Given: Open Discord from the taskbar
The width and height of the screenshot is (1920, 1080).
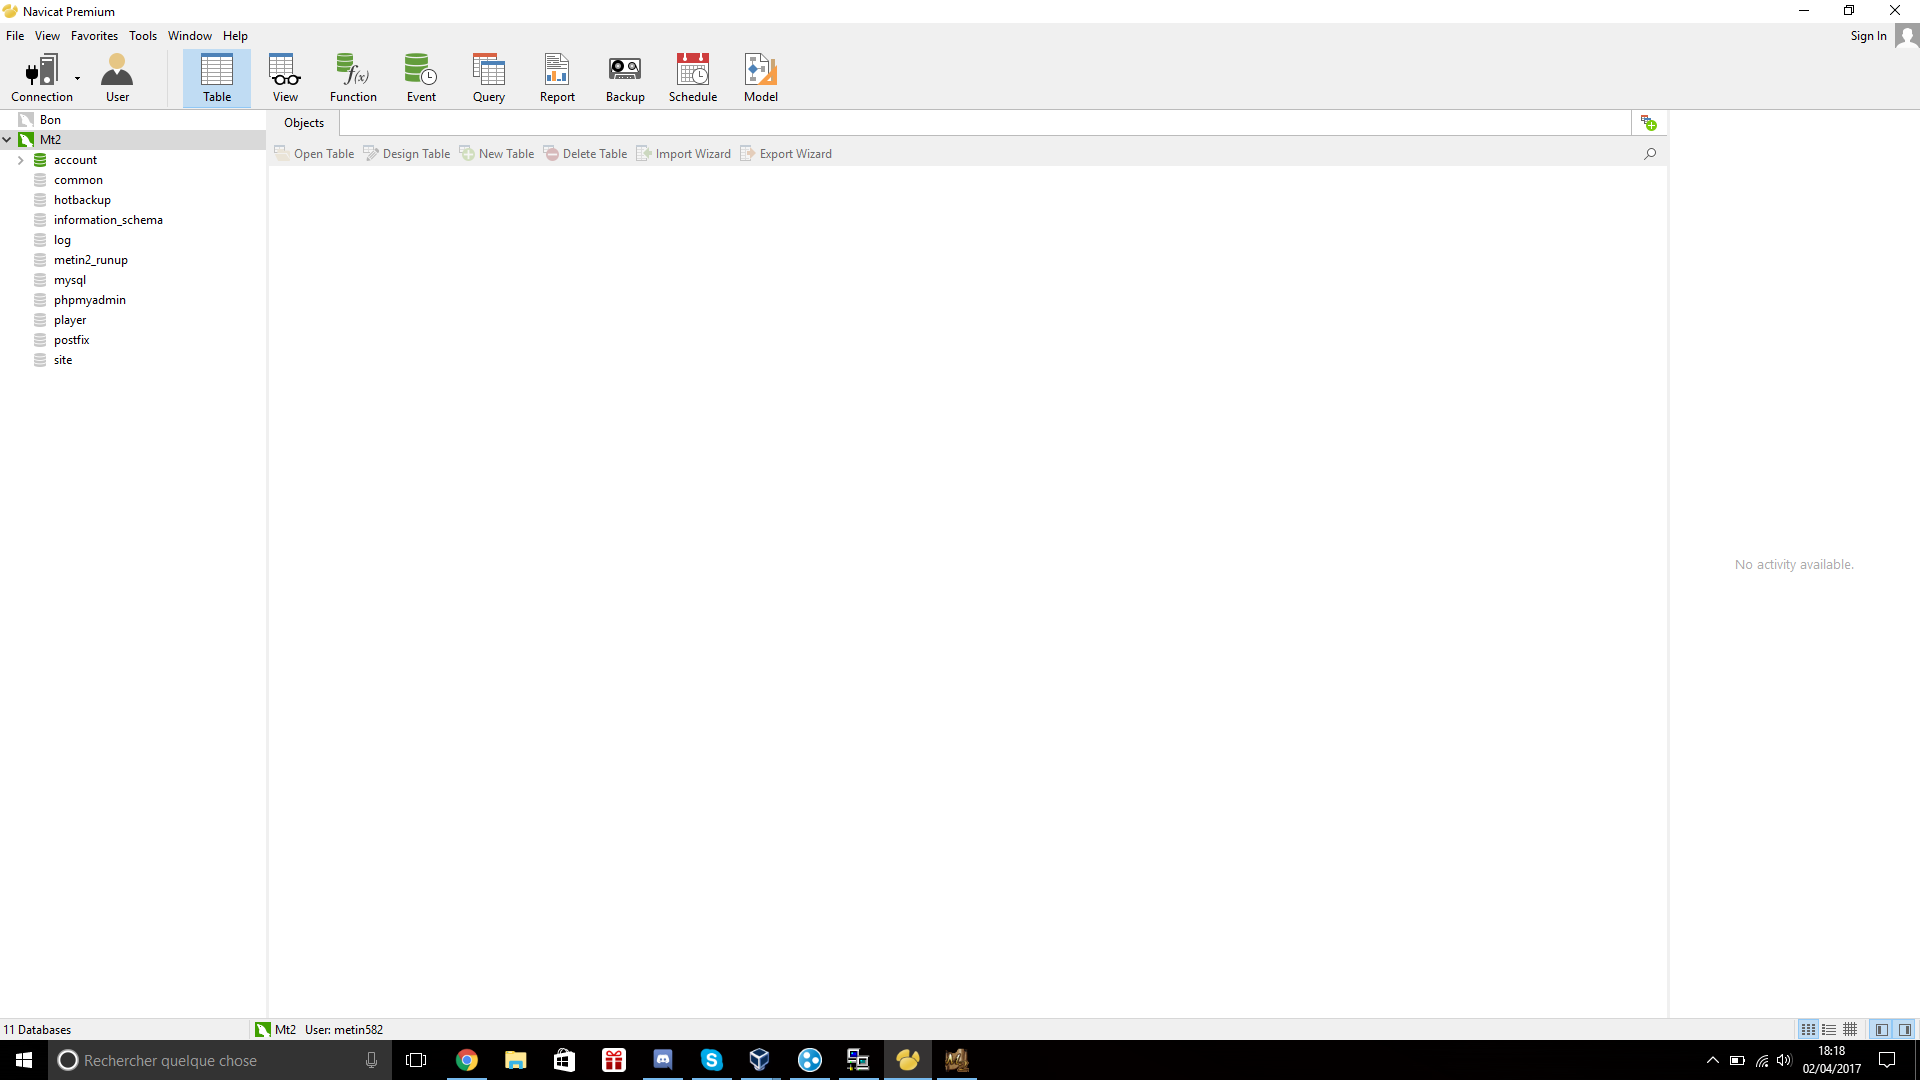Looking at the screenshot, I should pos(663,1060).
